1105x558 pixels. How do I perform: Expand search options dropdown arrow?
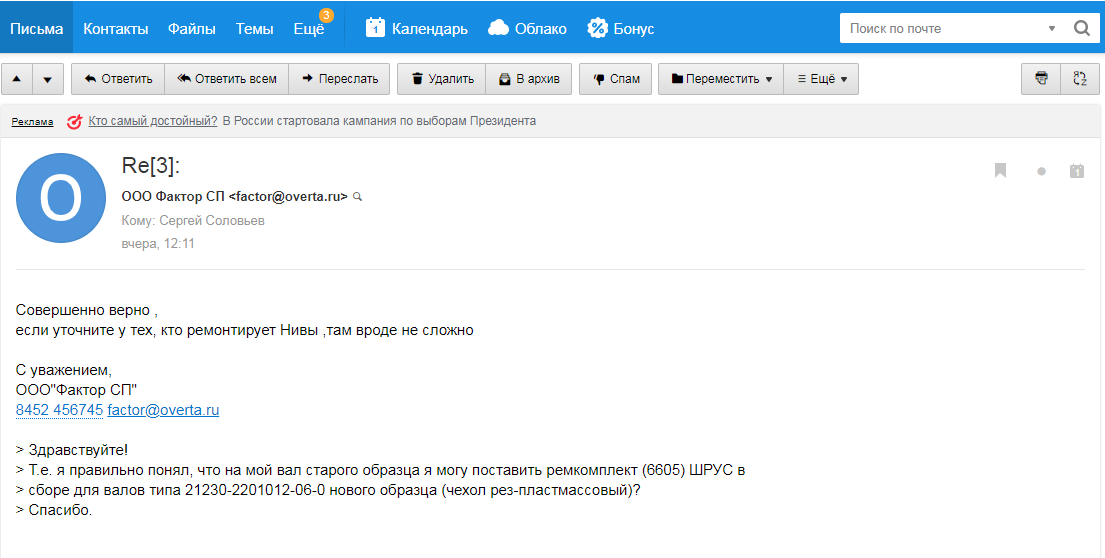pyautogui.click(x=1052, y=29)
